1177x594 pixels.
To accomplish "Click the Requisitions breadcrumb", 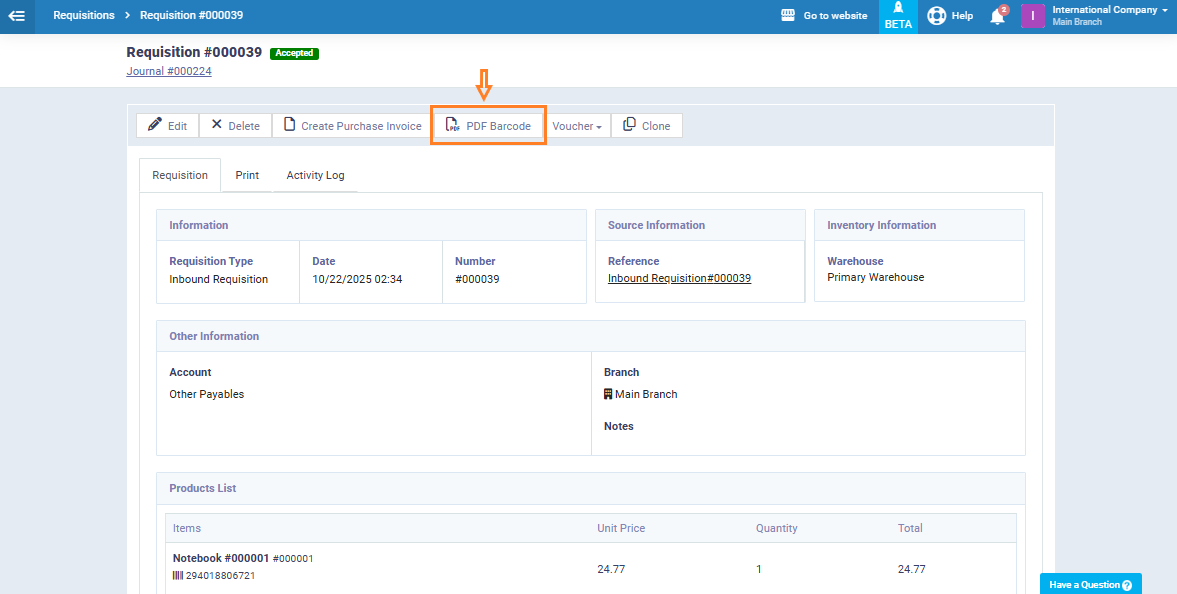I will pyautogui.click(x=84, y=16).
